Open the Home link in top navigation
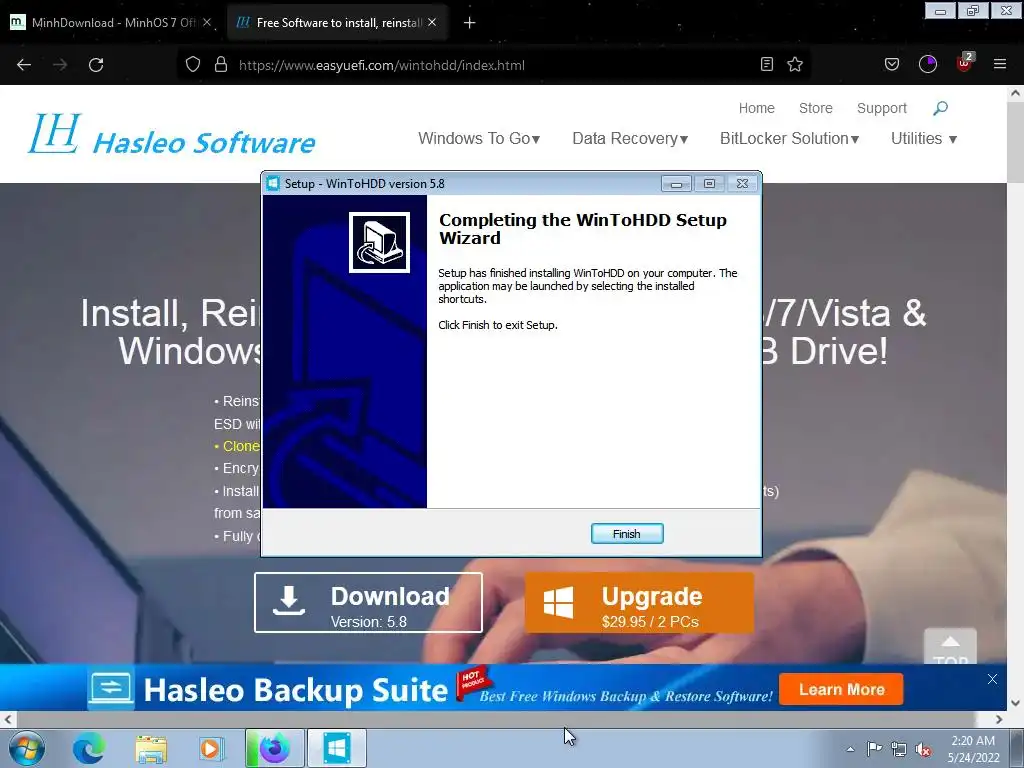 pos(756,108)
